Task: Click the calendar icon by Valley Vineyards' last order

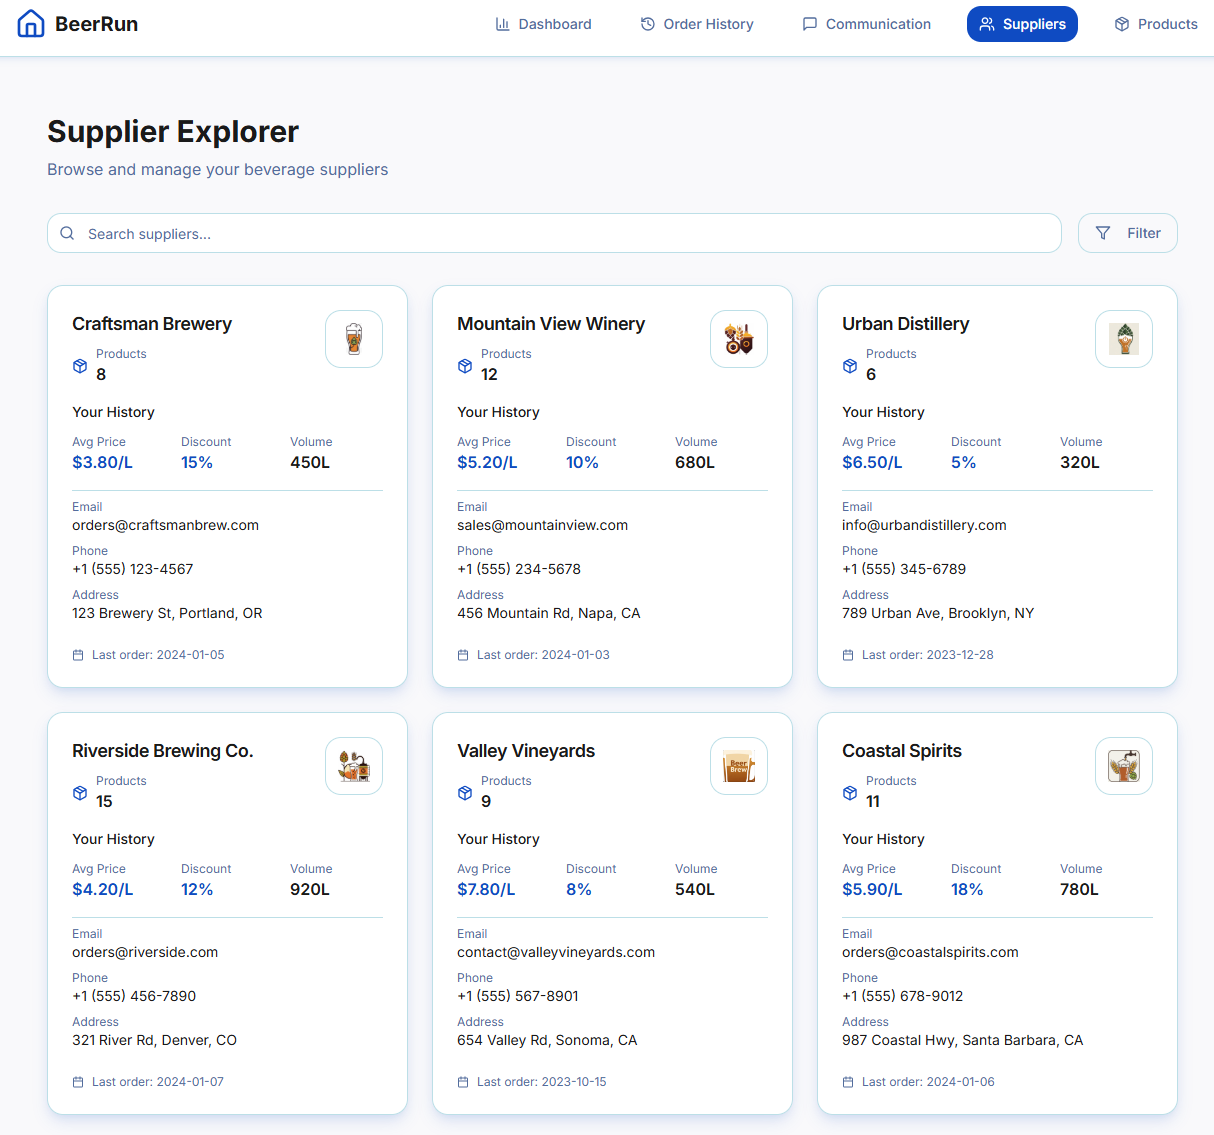Action: click(463, 1082)
